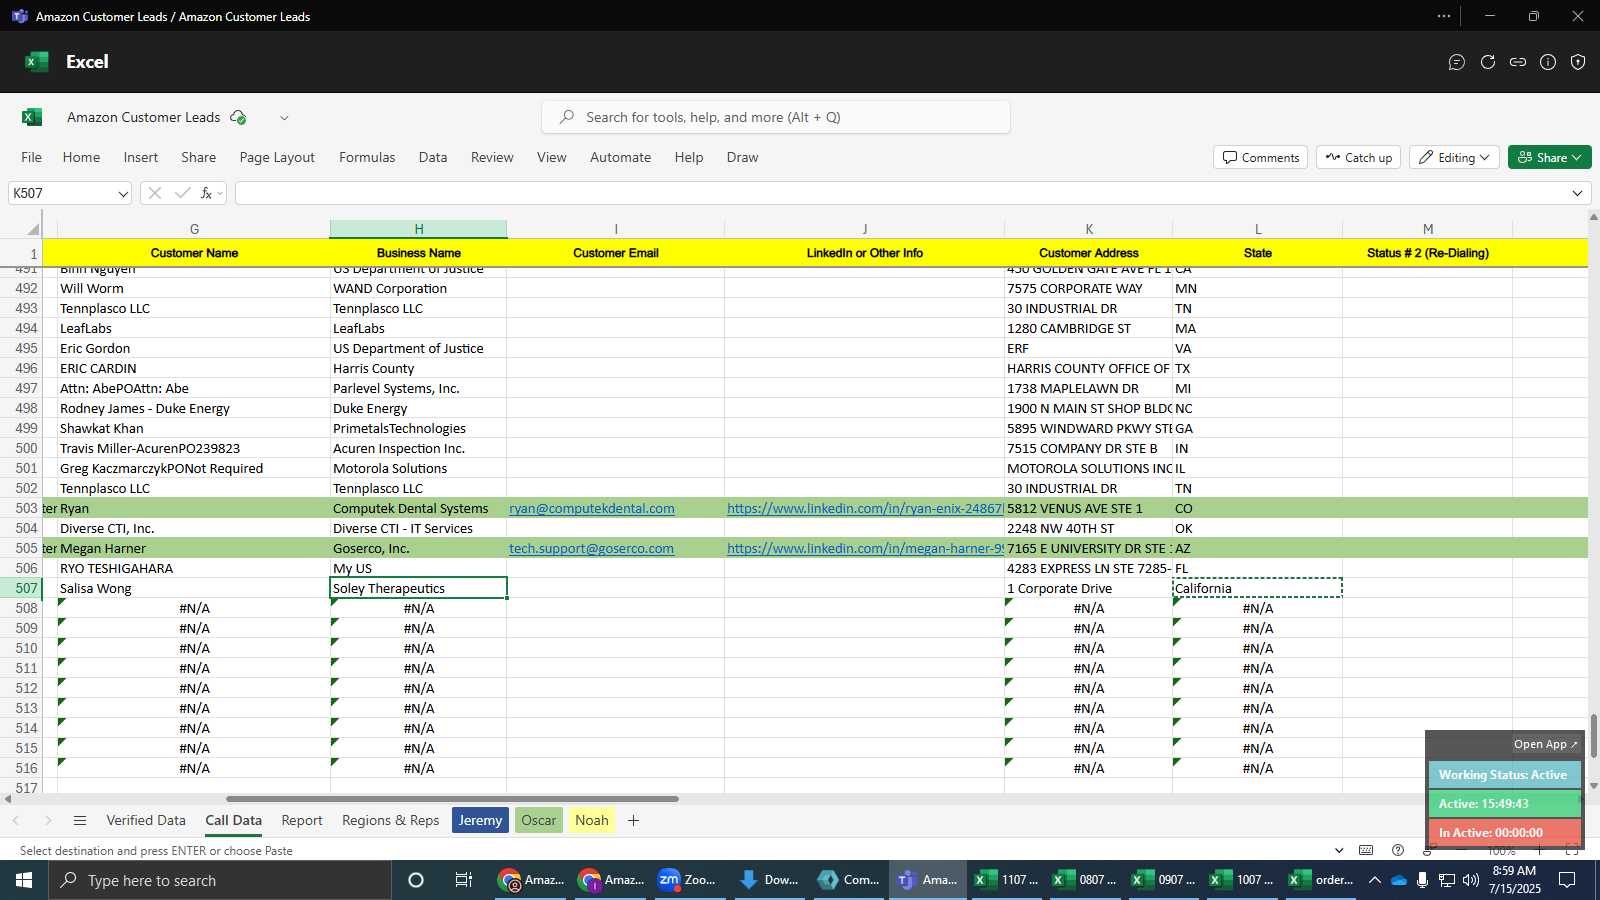
Task: Click the volume speaker icon in tray
Action: tap(1470, 880)
